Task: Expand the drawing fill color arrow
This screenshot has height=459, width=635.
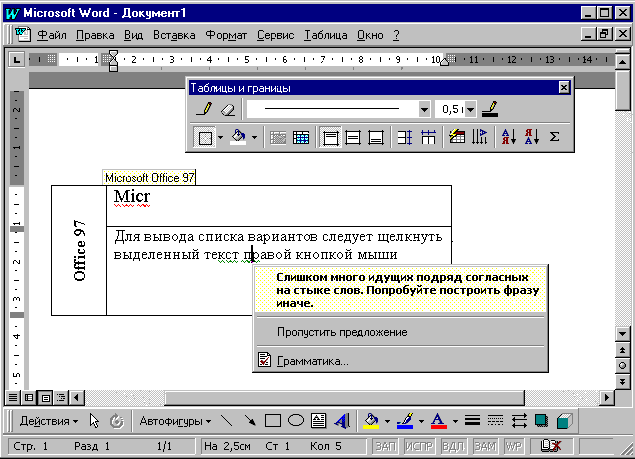Action: tap(387, 421)
